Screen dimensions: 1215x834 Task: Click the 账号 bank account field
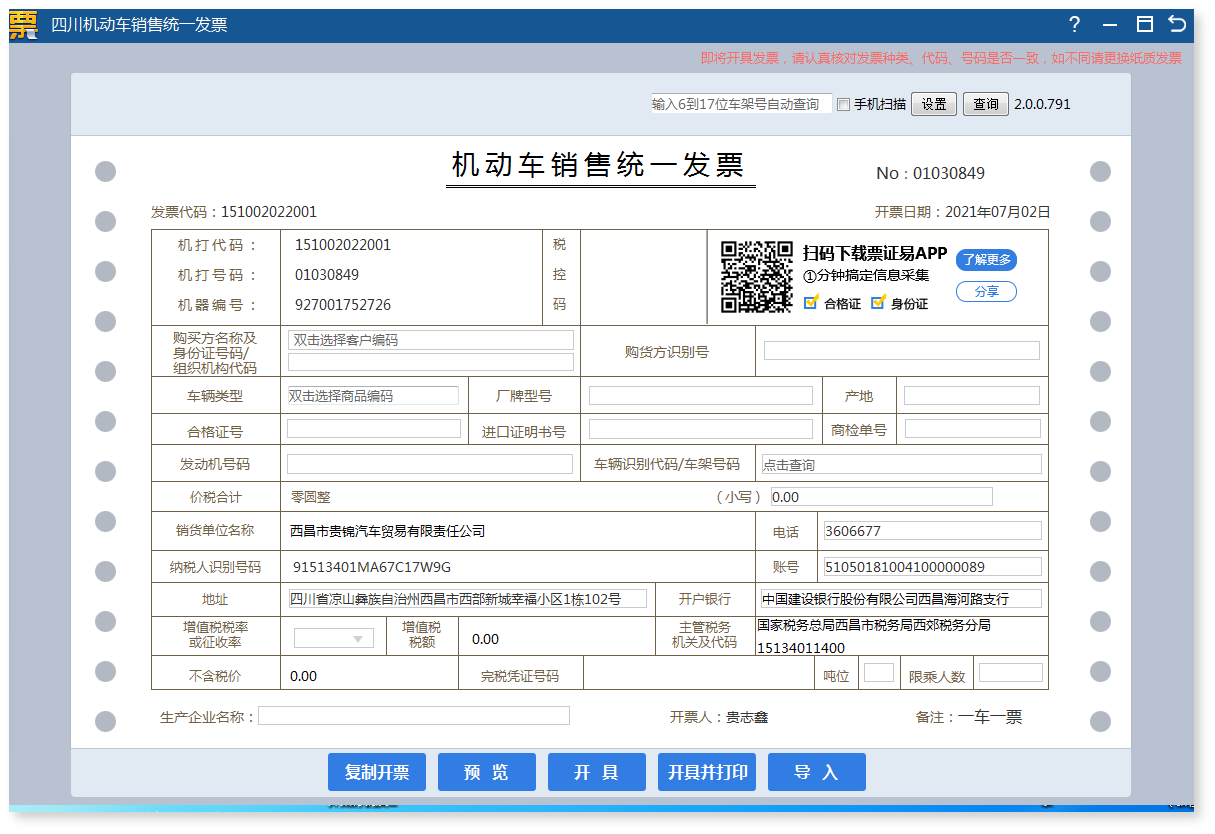931,567
